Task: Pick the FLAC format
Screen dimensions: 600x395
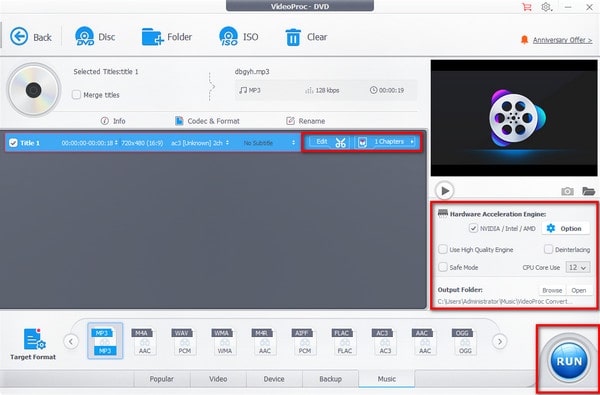Action: click(345, 342)
